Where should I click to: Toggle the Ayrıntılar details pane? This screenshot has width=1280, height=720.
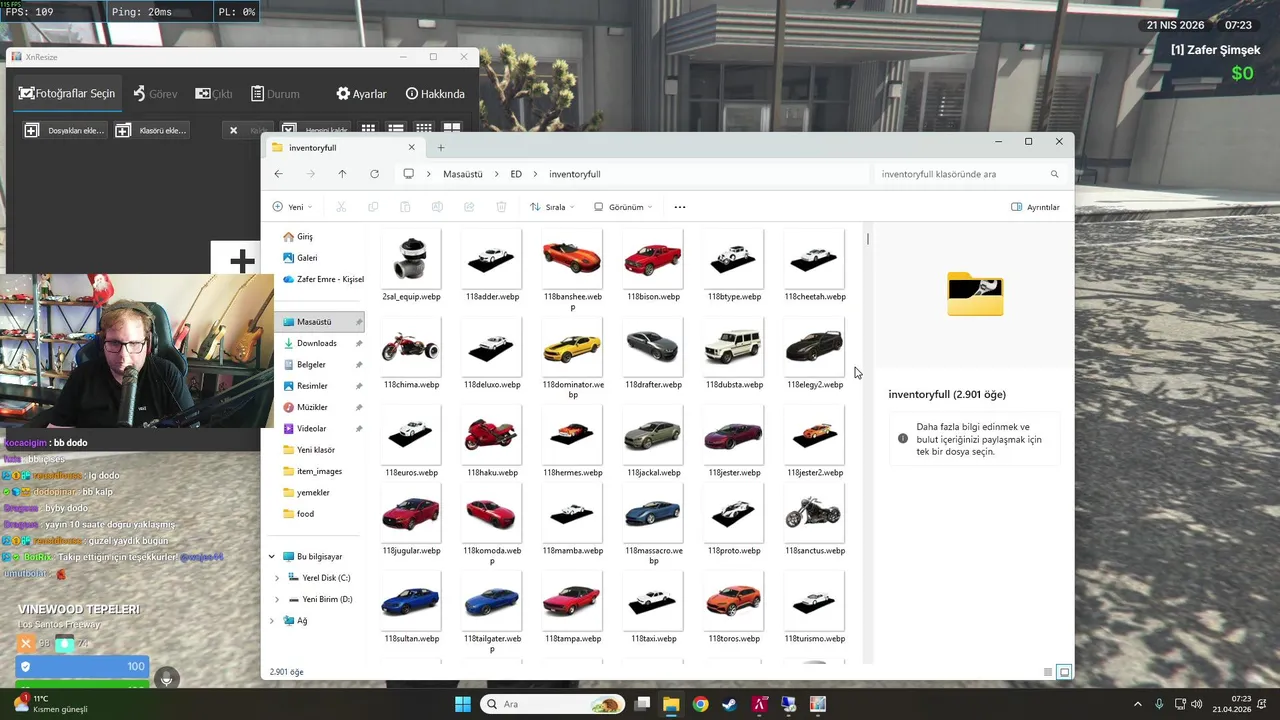1035,207
